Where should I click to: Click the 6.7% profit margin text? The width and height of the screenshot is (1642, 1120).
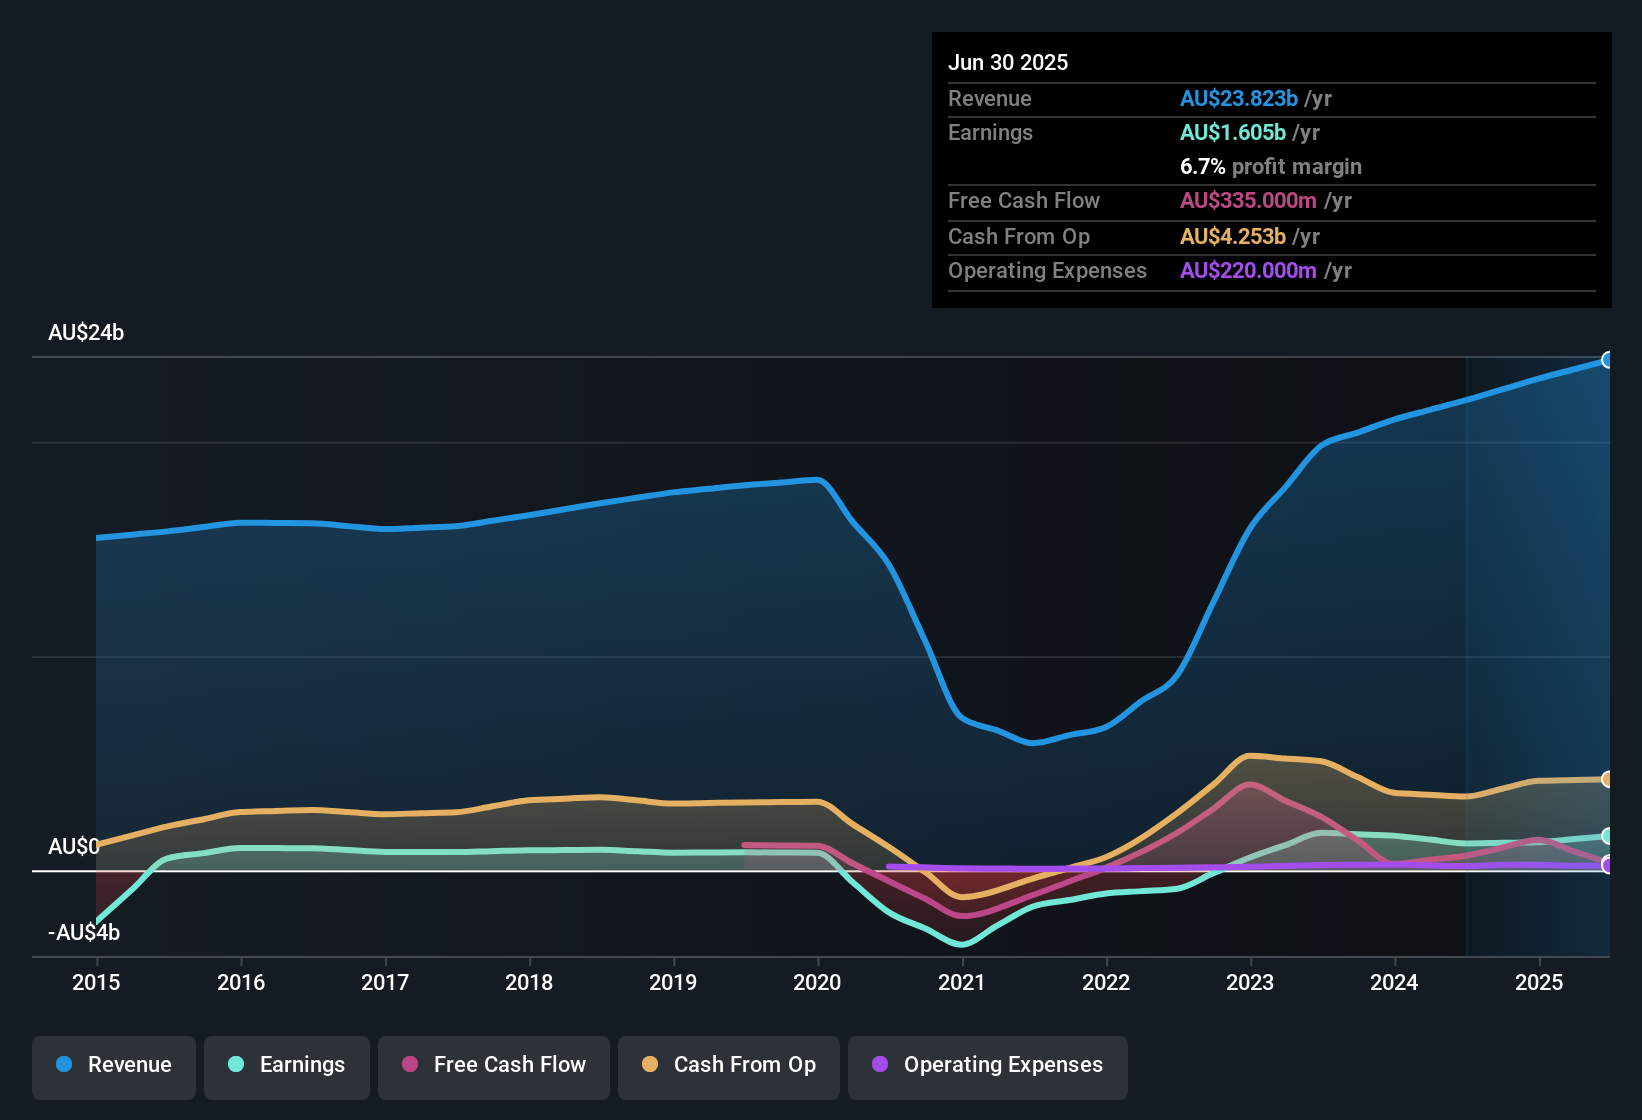pos(1270,167)
